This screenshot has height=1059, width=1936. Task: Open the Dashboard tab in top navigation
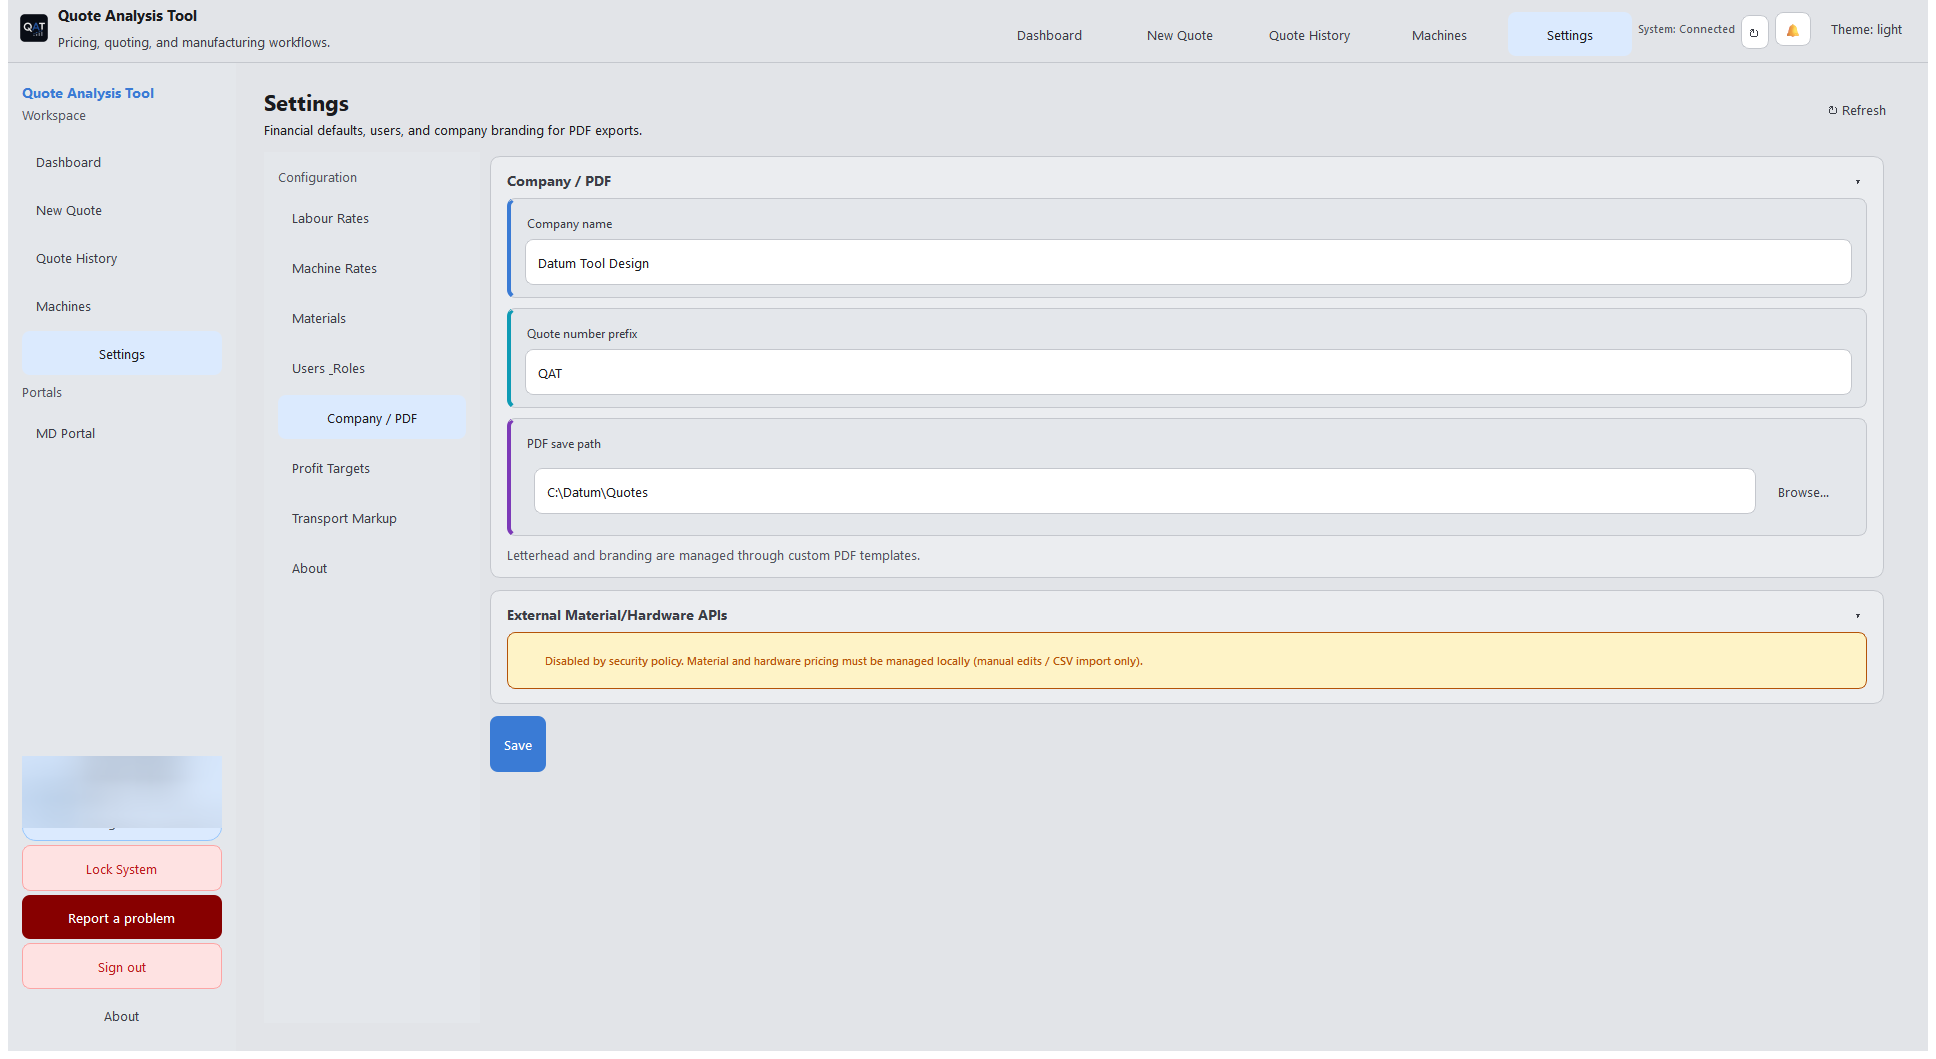click(1049, 35)
